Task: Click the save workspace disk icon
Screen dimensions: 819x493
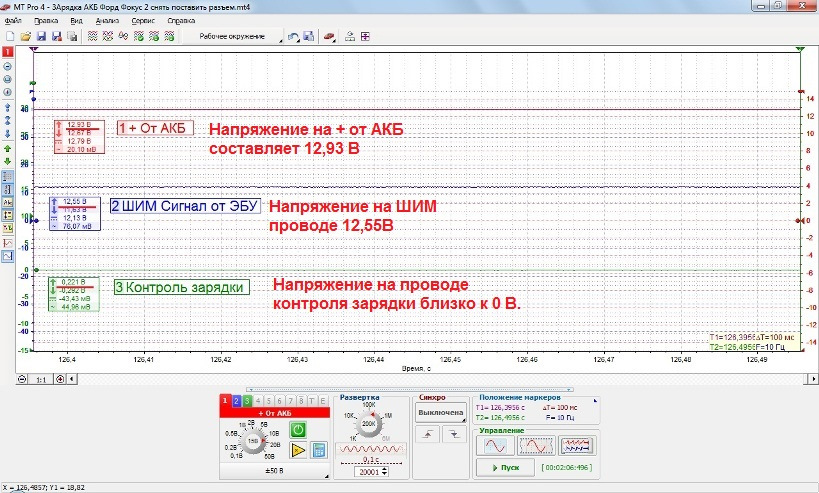Action: 309,36
